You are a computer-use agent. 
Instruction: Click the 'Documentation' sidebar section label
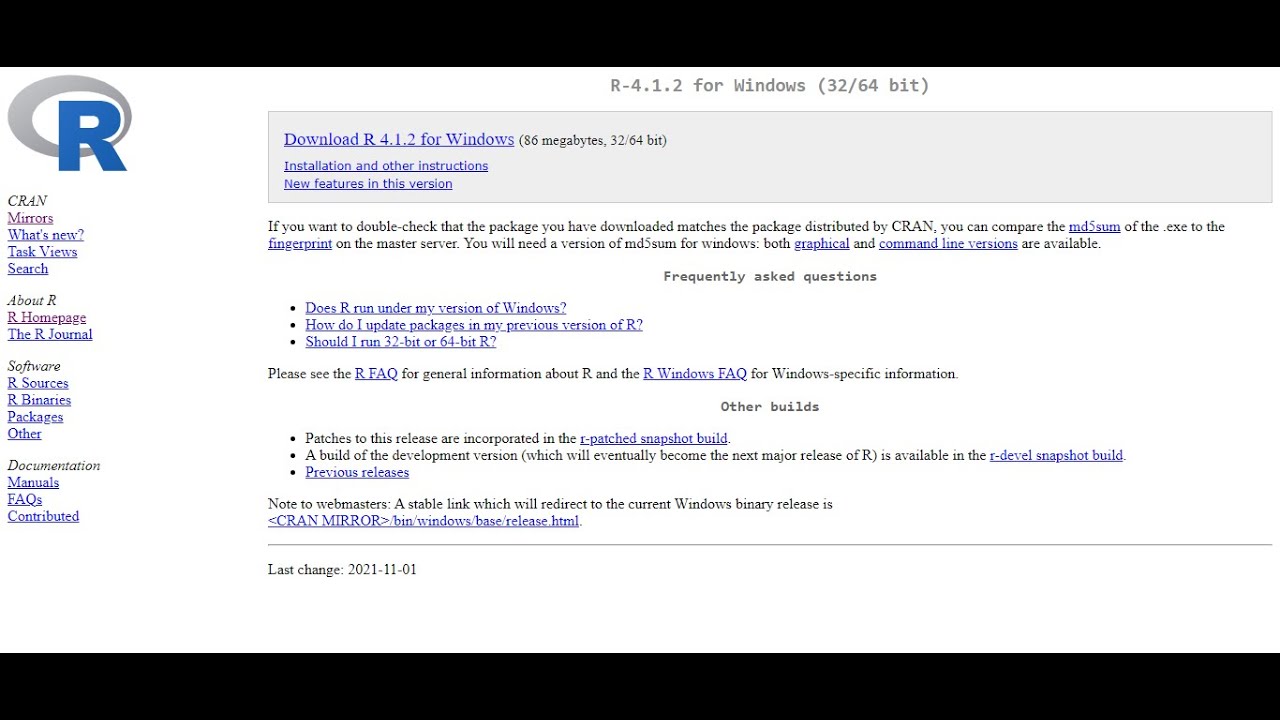point(54,466)
